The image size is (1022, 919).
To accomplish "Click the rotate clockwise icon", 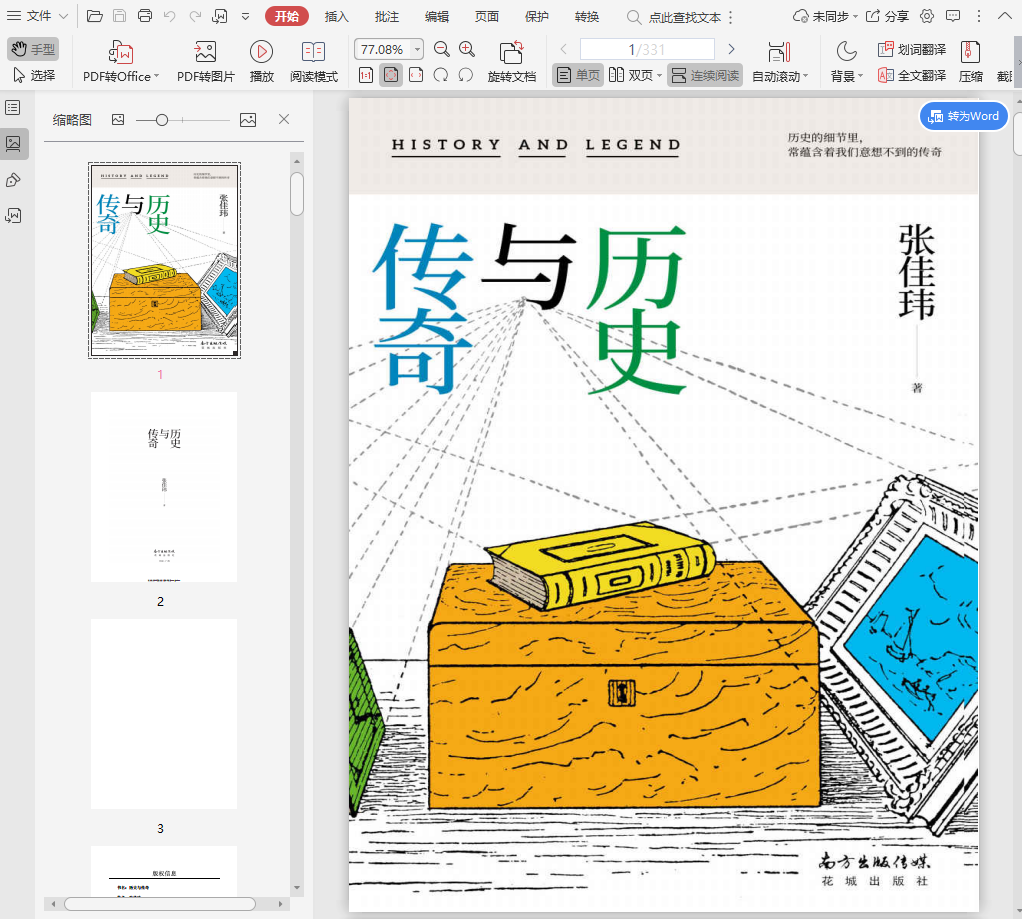I will (441, 76).
